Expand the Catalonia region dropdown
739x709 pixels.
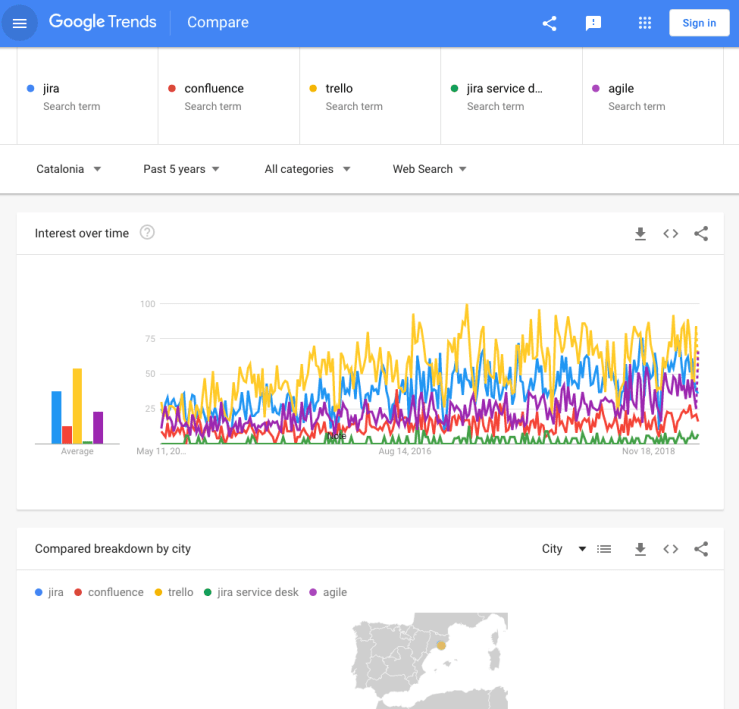69,169
